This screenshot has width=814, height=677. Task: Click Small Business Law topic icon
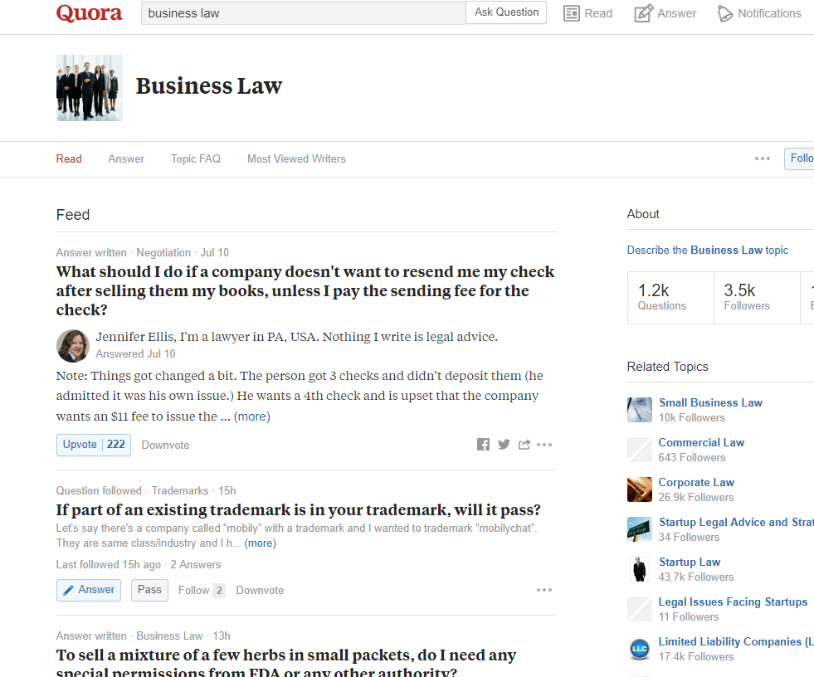tap(640, 410)
